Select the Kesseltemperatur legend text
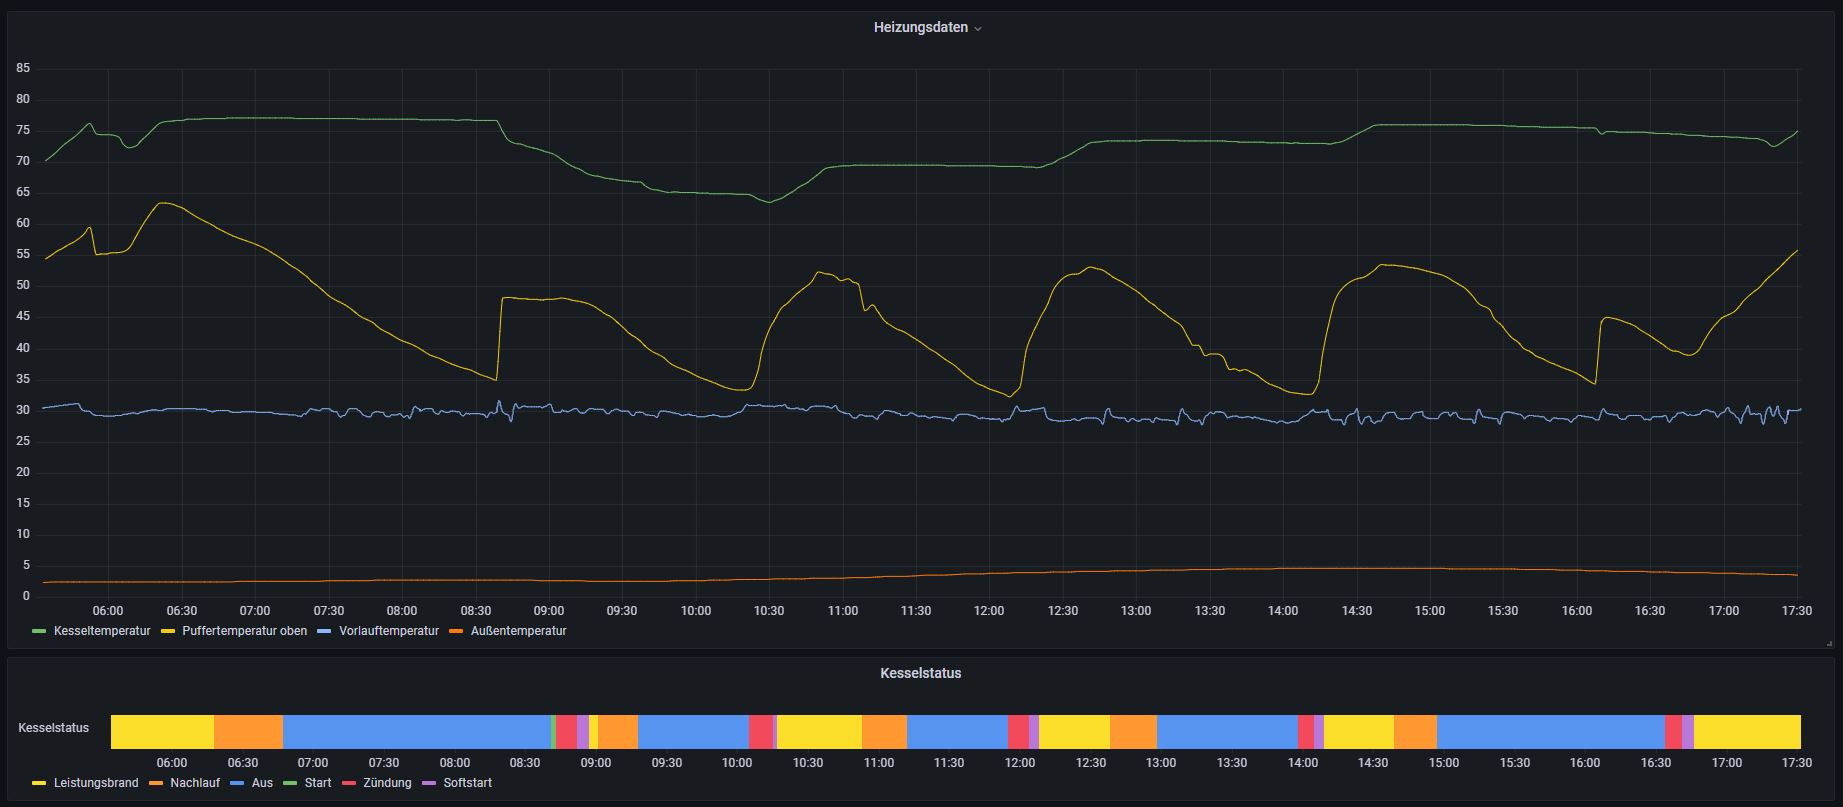 102,631
